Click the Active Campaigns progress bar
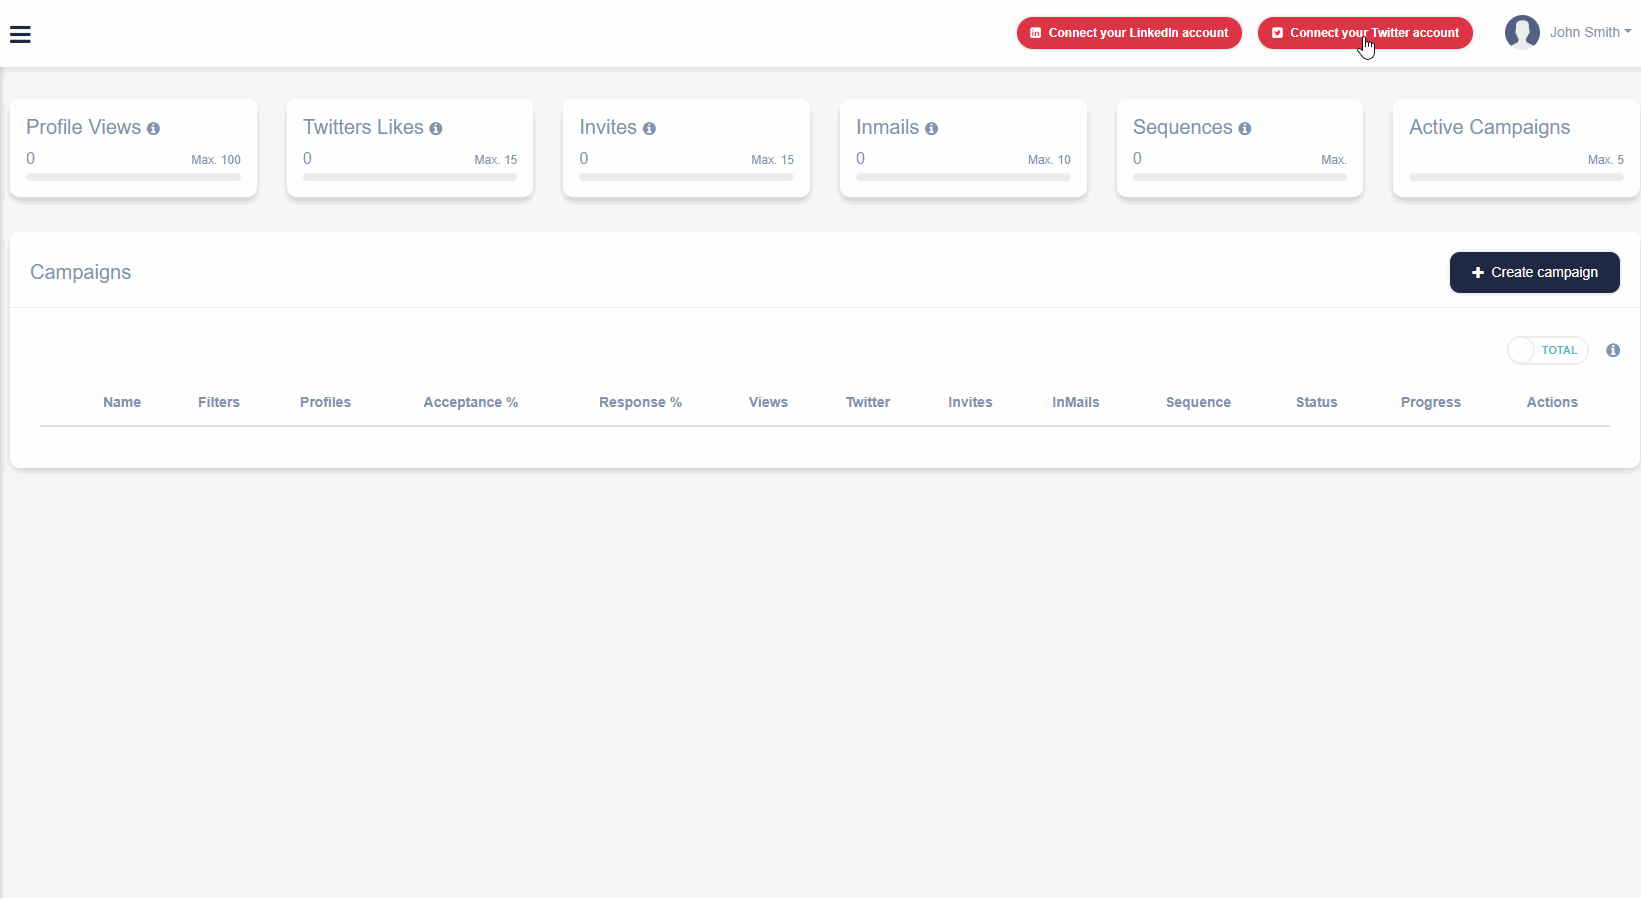 pyautogui.click(x=1516, y=177)
